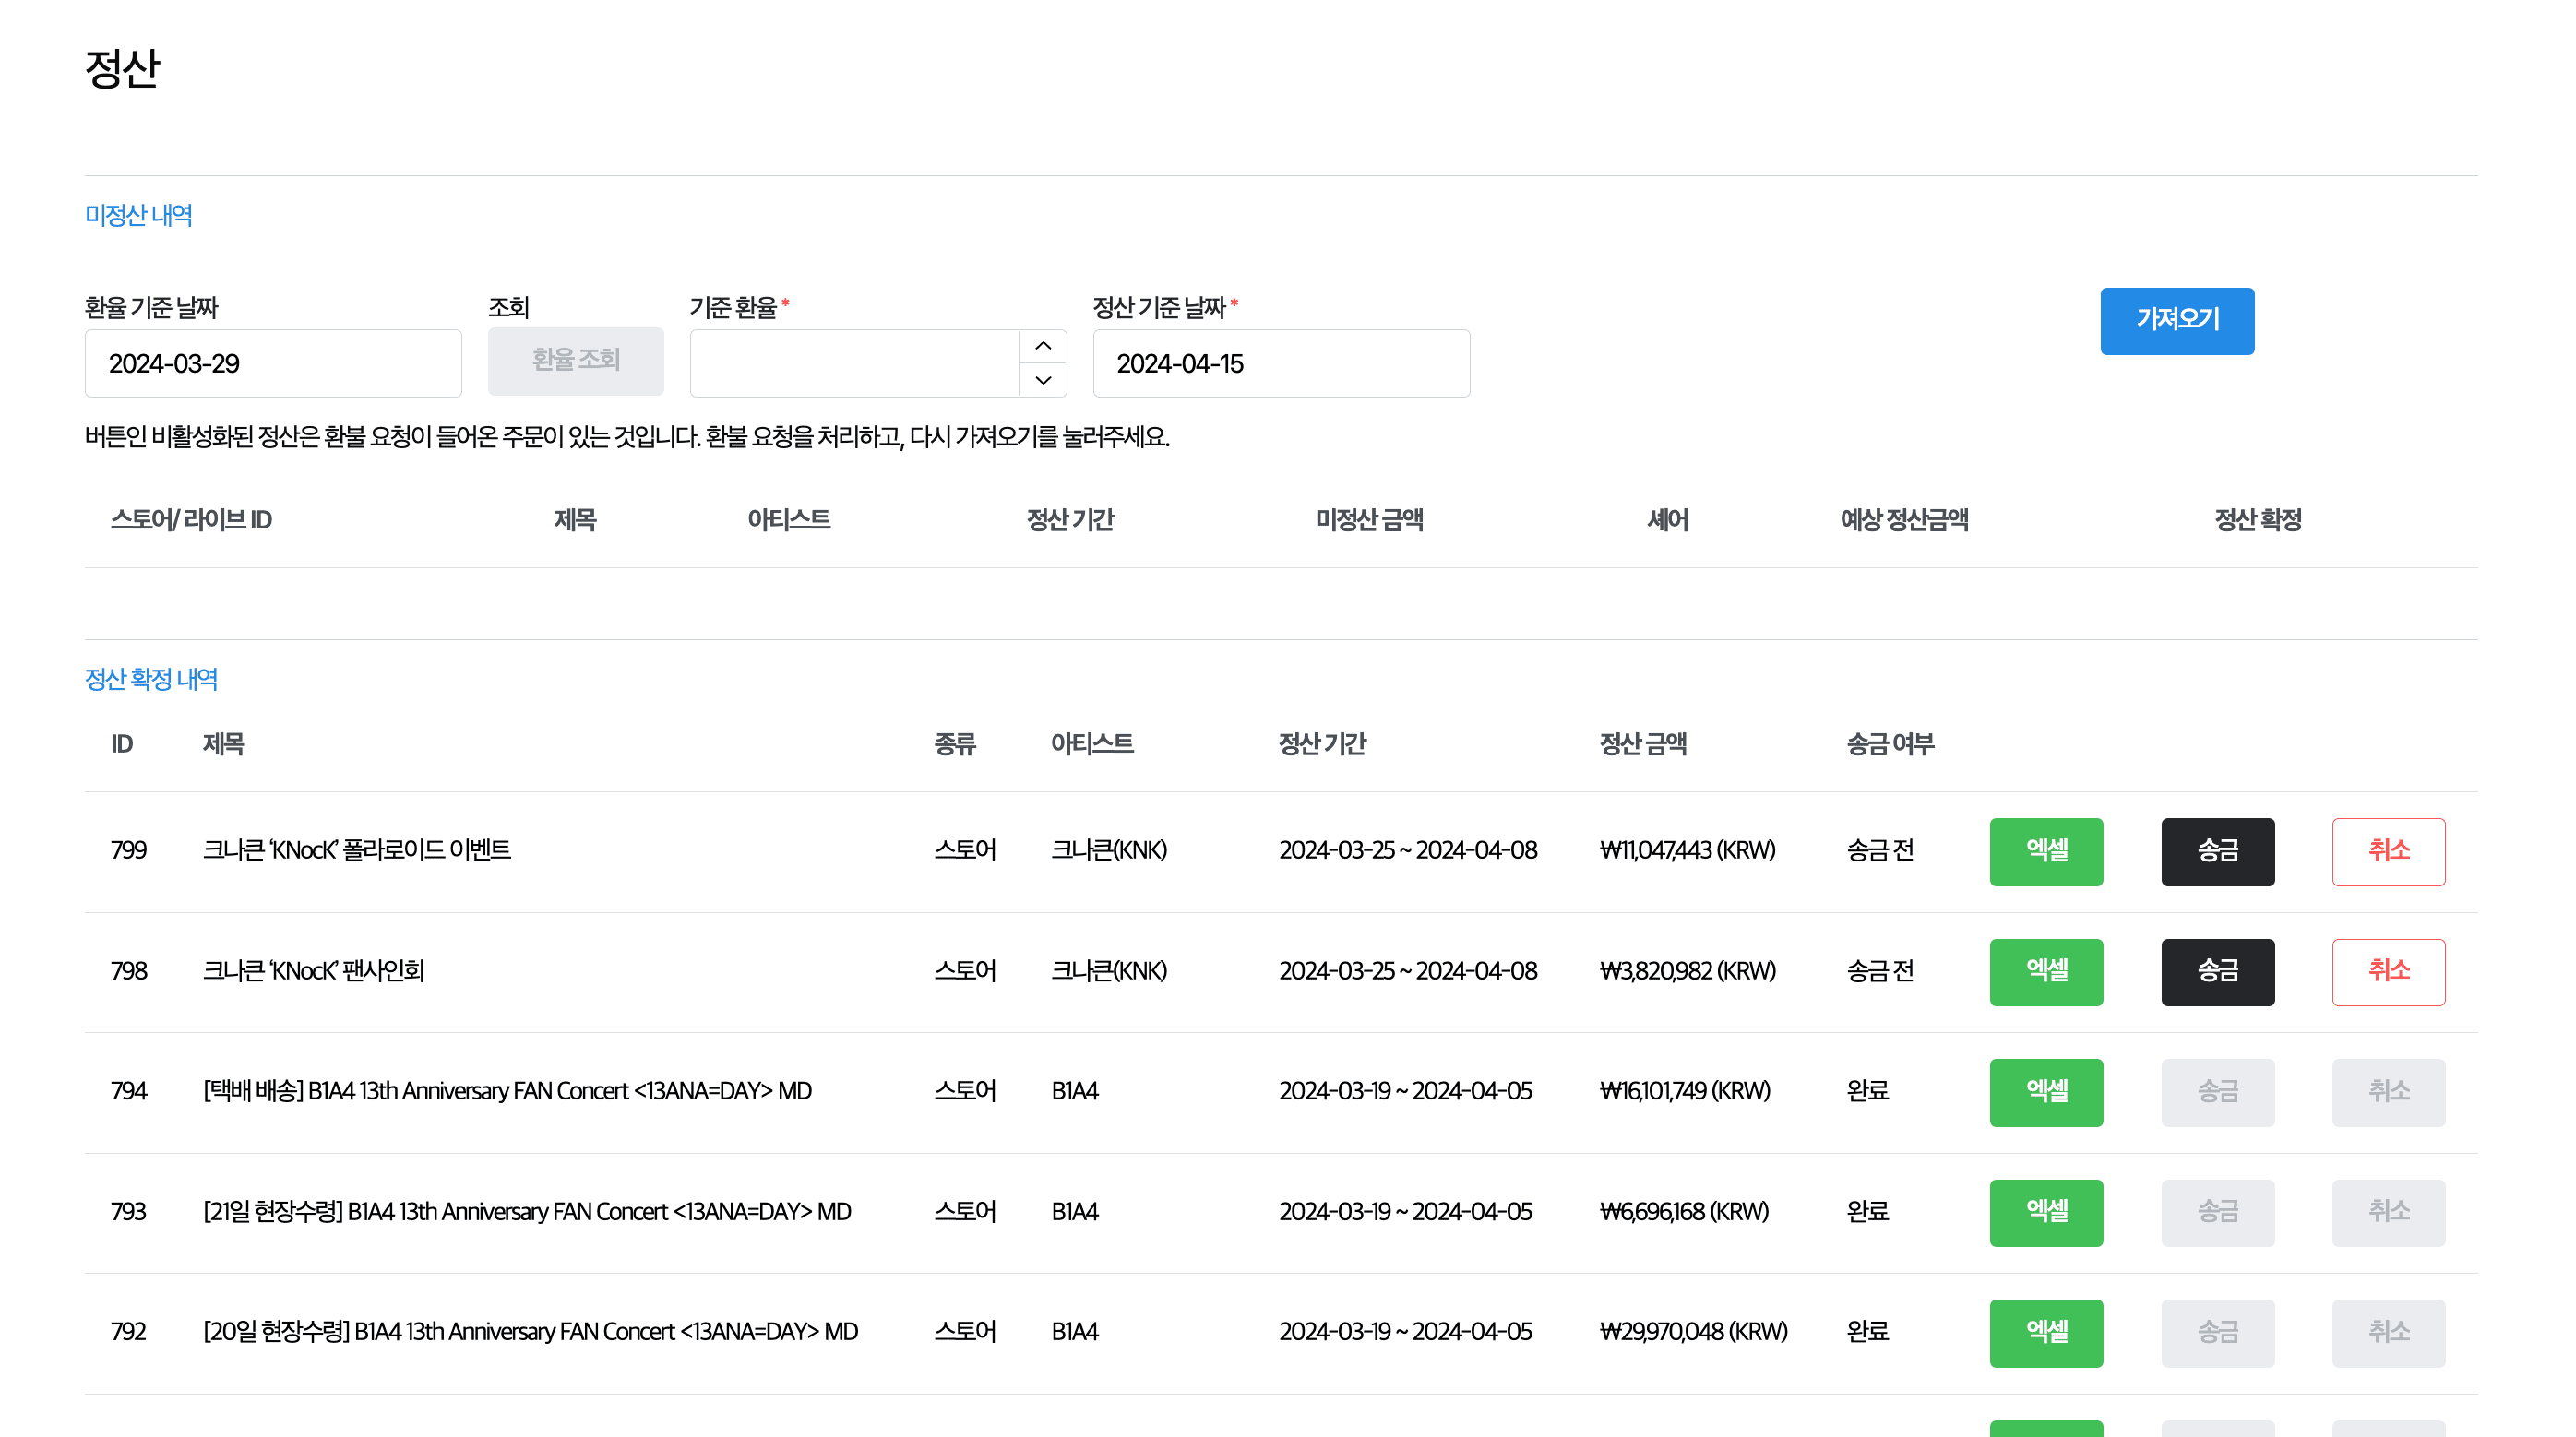Click the 미정산 금액 column header

coord(1369,521)
